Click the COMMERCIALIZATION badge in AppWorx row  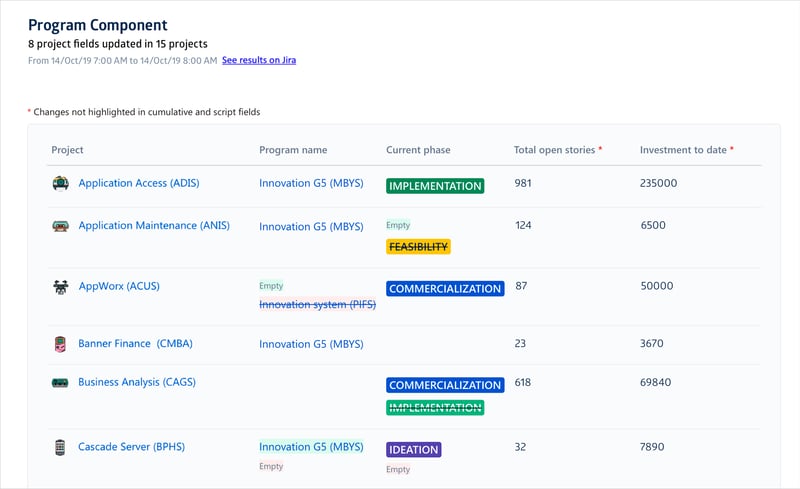pyautogui.click(x=445, y=288)
